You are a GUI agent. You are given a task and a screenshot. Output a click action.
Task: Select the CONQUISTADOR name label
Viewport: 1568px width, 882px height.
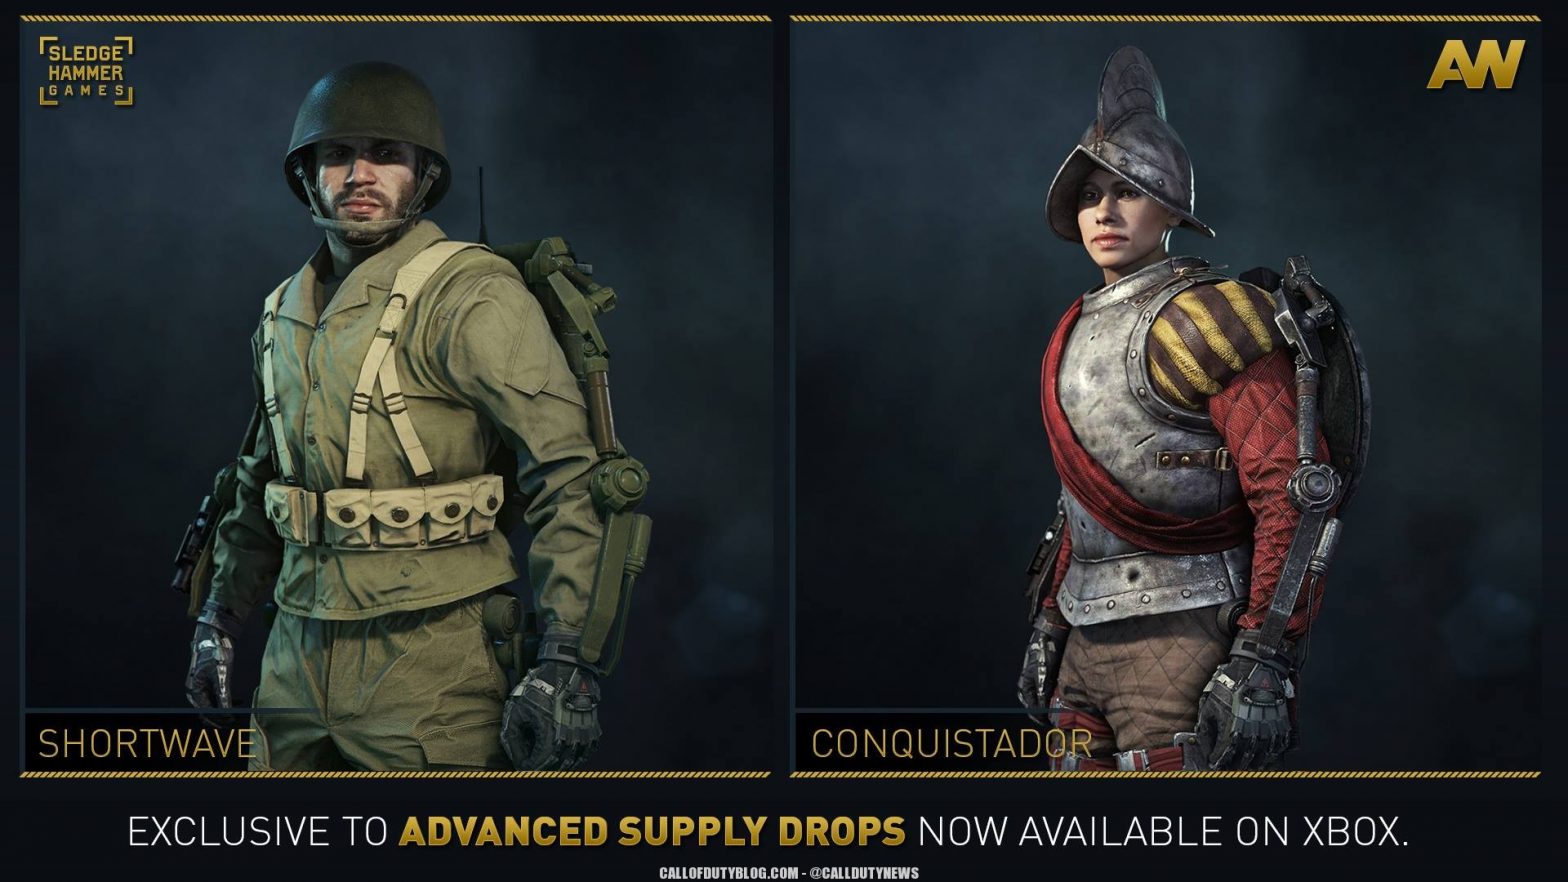[951, 744]
